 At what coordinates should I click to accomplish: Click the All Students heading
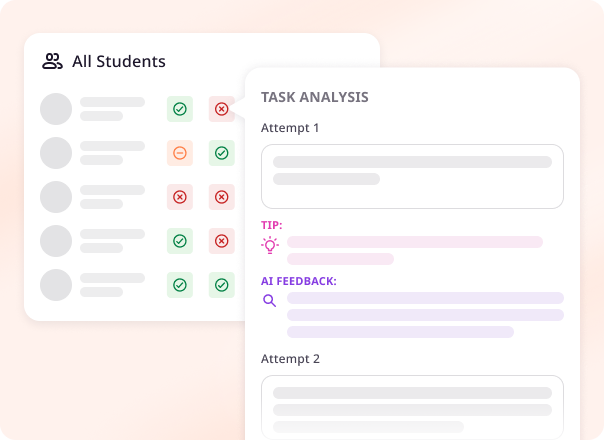click(x=119, y=61)
